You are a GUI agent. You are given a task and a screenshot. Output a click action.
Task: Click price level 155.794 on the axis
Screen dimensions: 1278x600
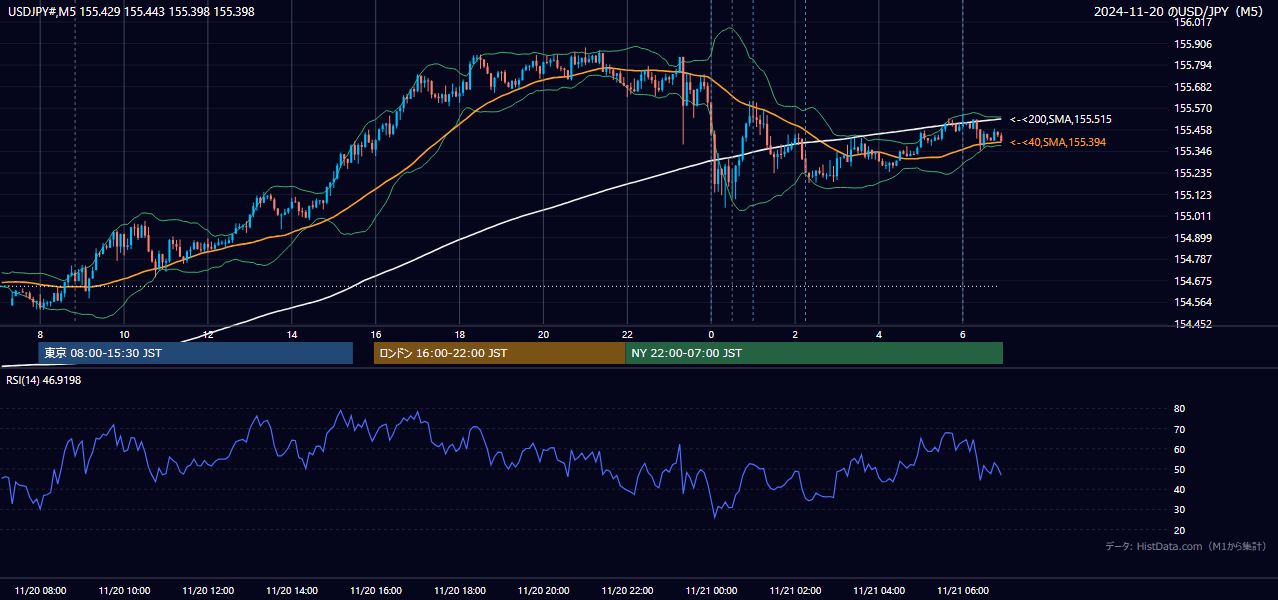(1193, 66)
